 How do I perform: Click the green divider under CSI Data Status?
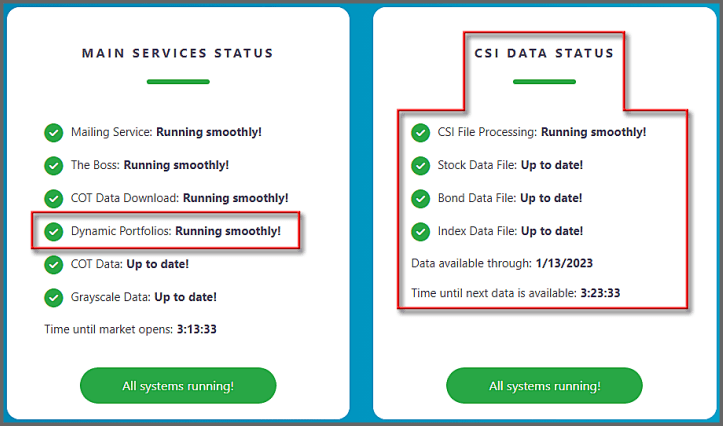[545, 82]
